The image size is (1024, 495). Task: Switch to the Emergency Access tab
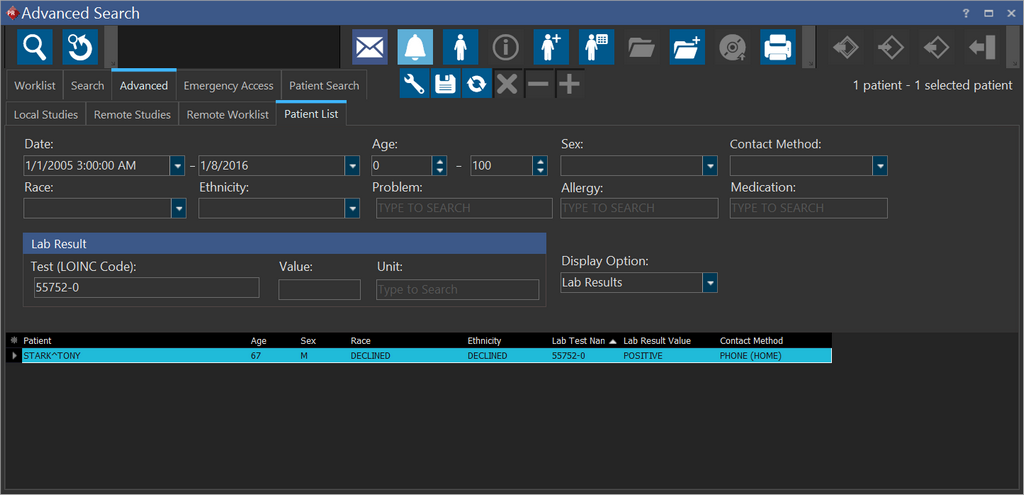point(228,86)
